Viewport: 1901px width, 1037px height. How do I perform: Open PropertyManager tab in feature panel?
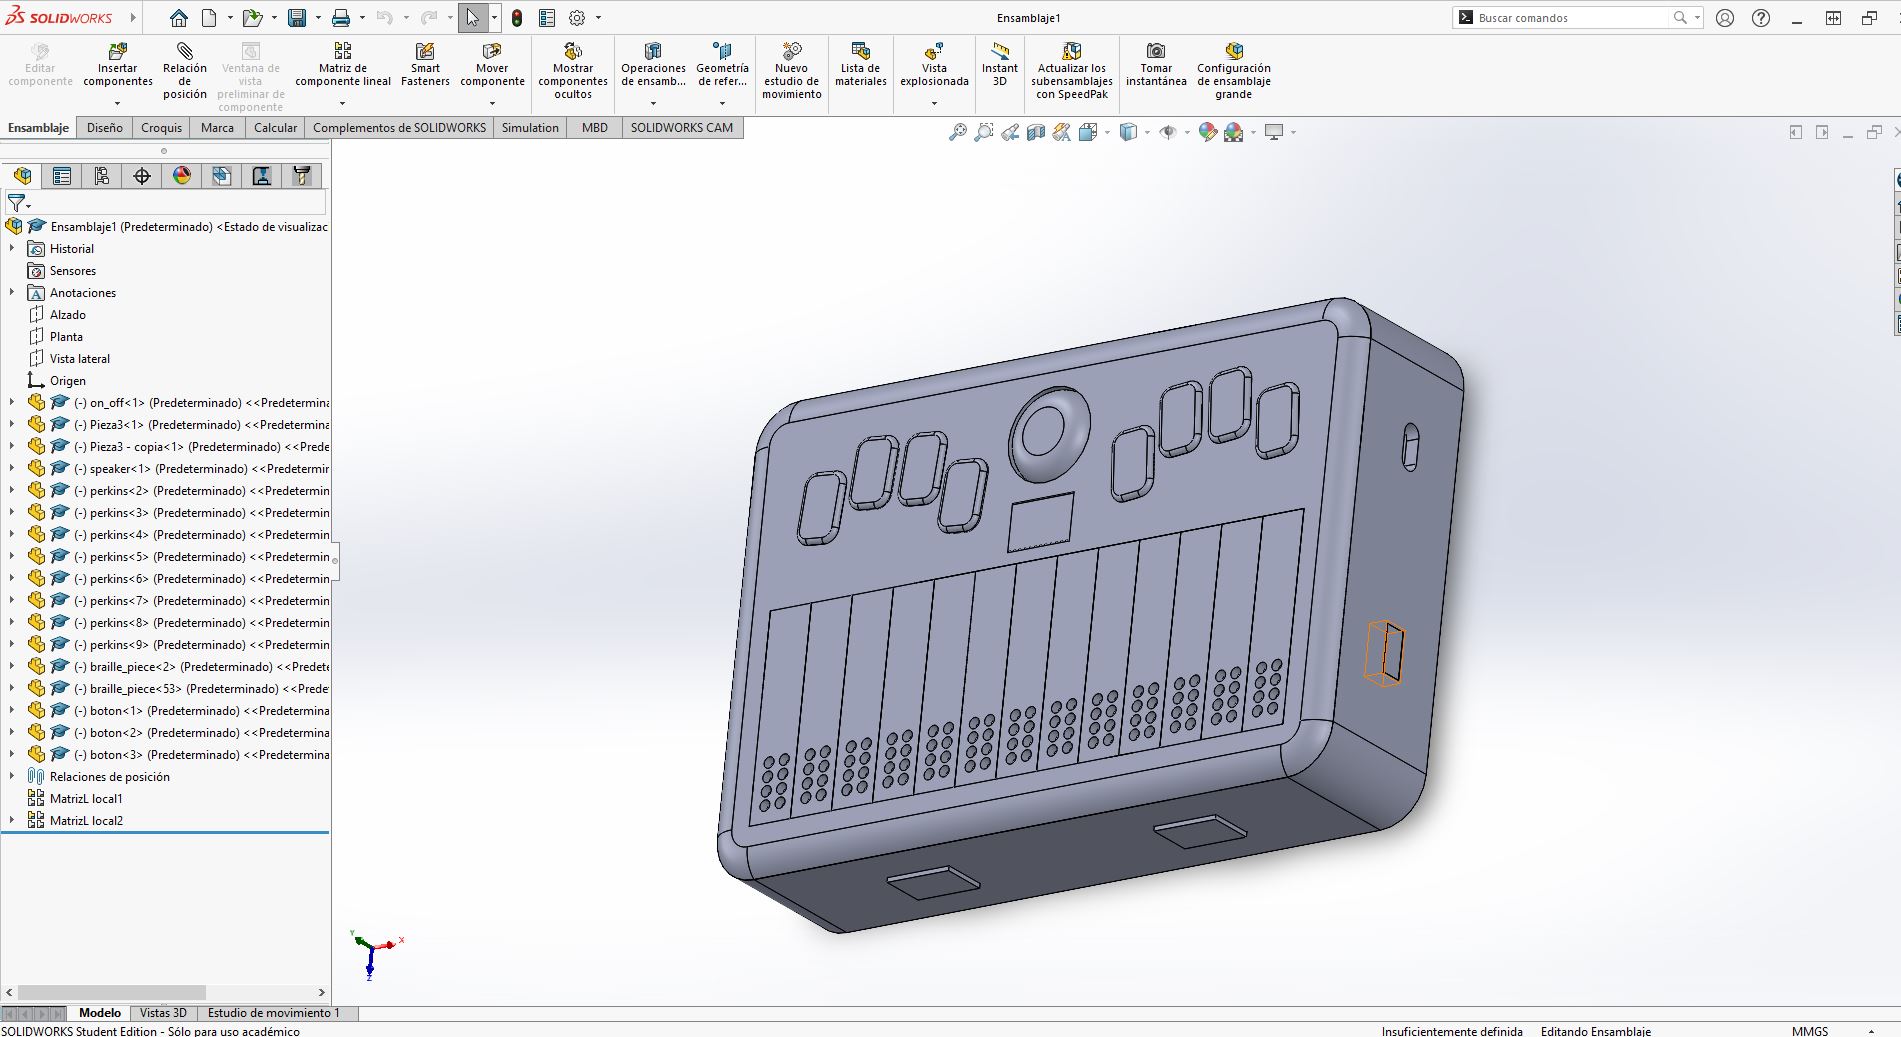tap(62, 176)
